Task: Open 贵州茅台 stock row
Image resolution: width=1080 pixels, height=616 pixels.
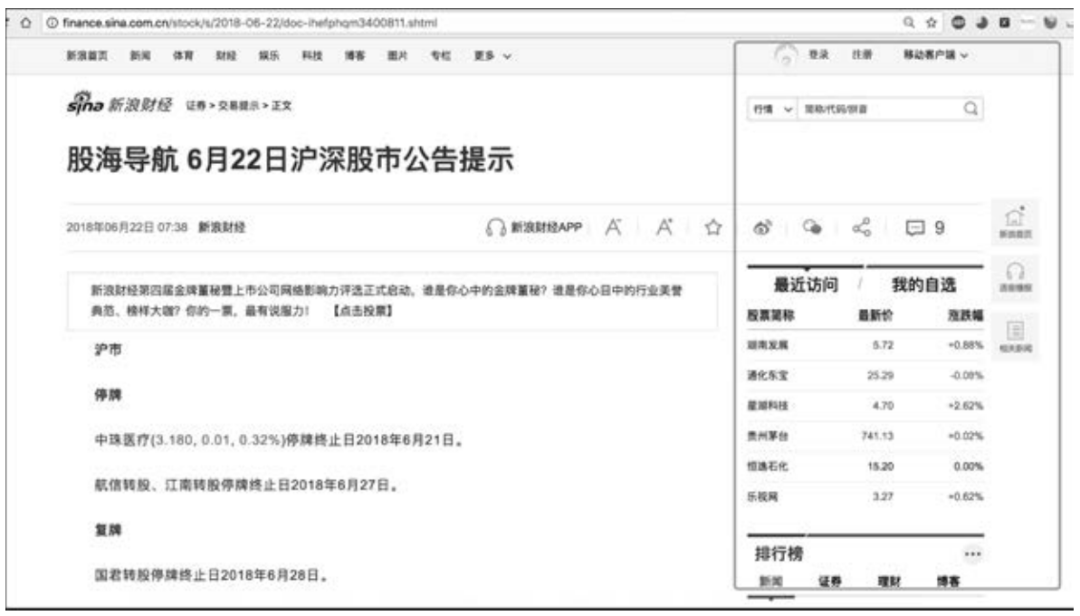Action: click(x=865, y=435)
